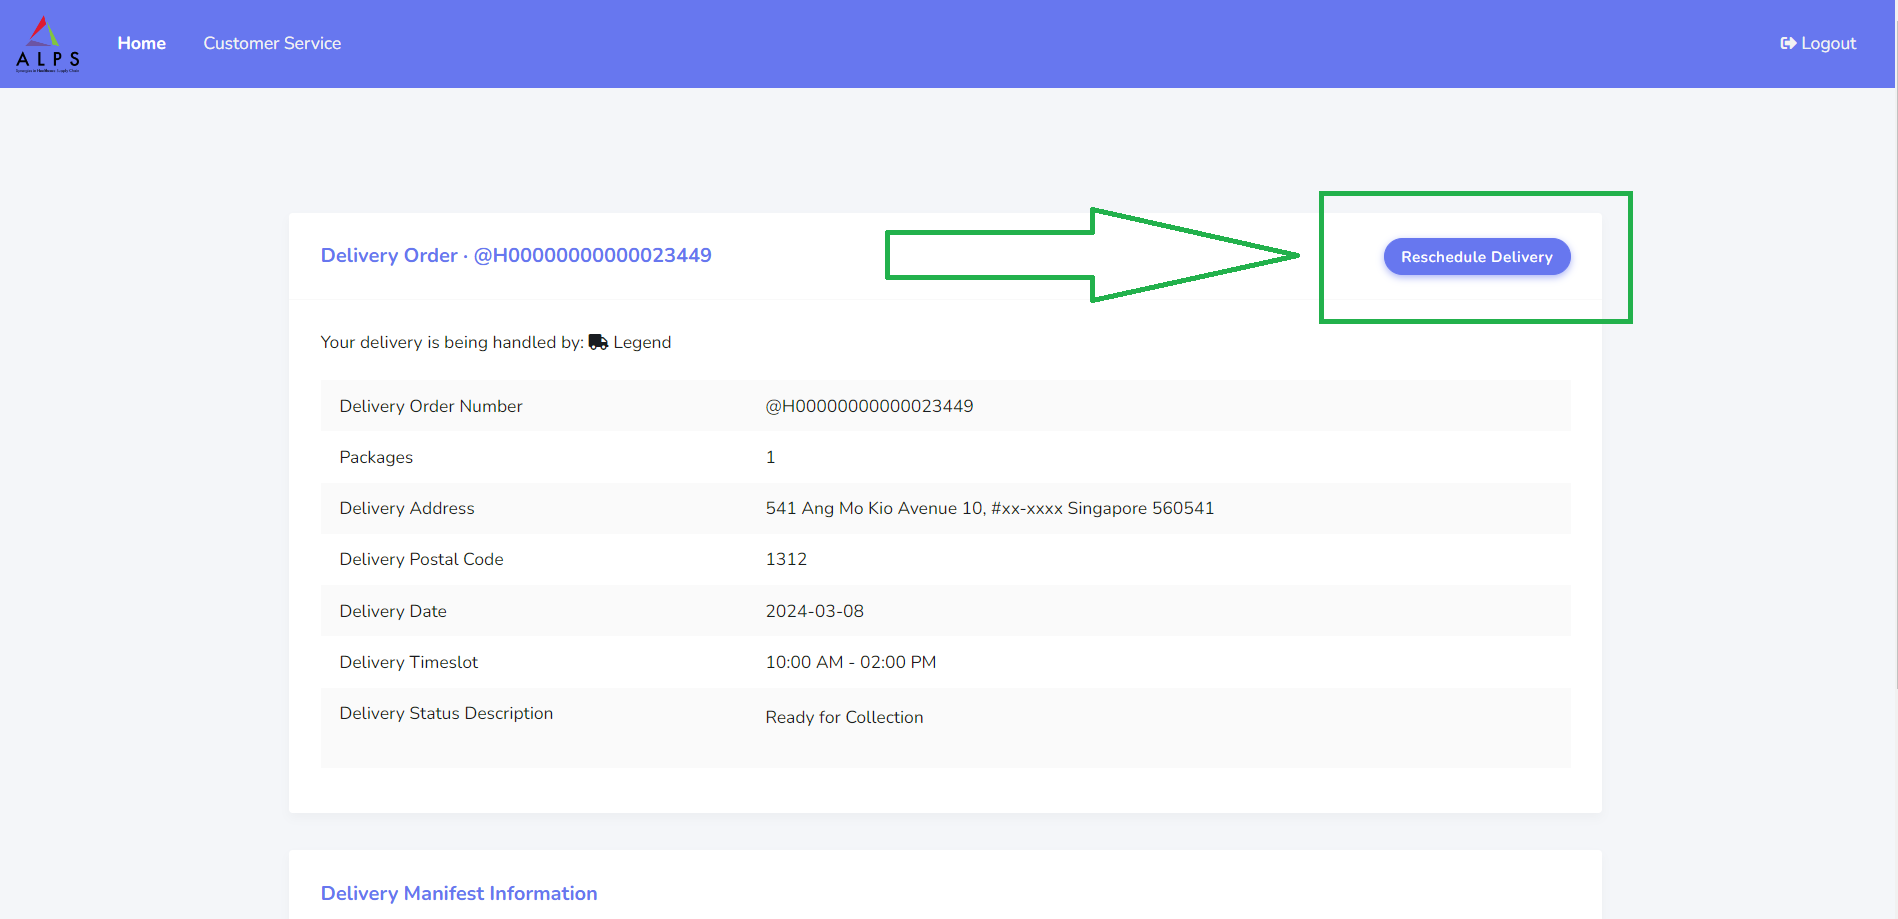Click the 'Delivery Postal Code' label
1898x919 pixels.
point(421,559)
